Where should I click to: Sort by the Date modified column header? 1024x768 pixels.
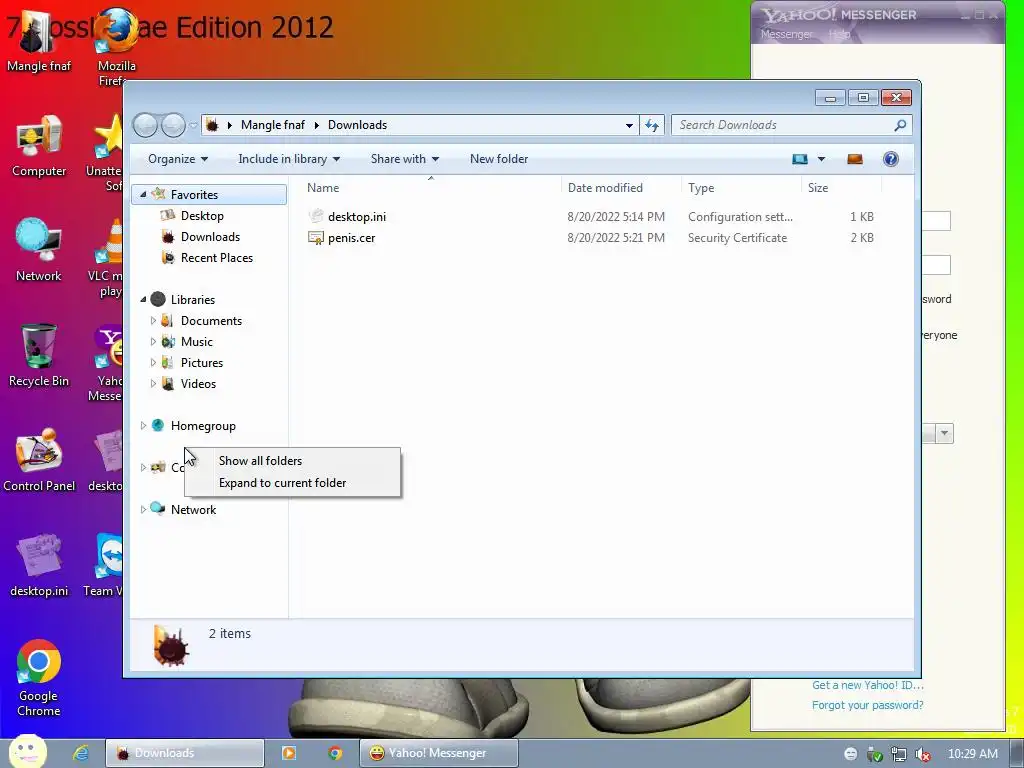click(620, 187)
